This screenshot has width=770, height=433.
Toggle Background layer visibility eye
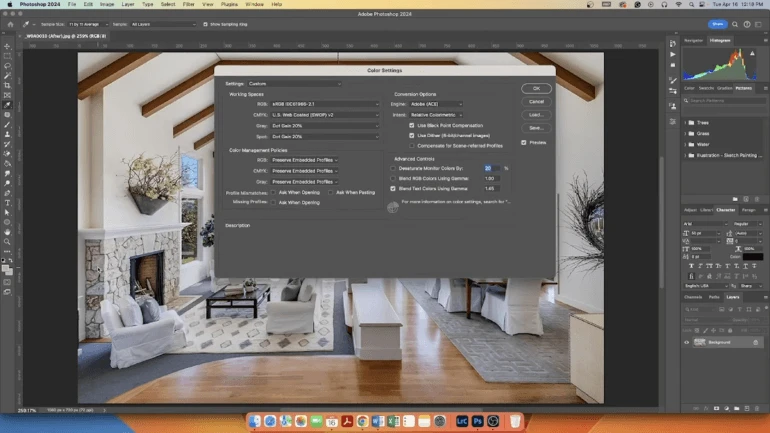(687, 342)
